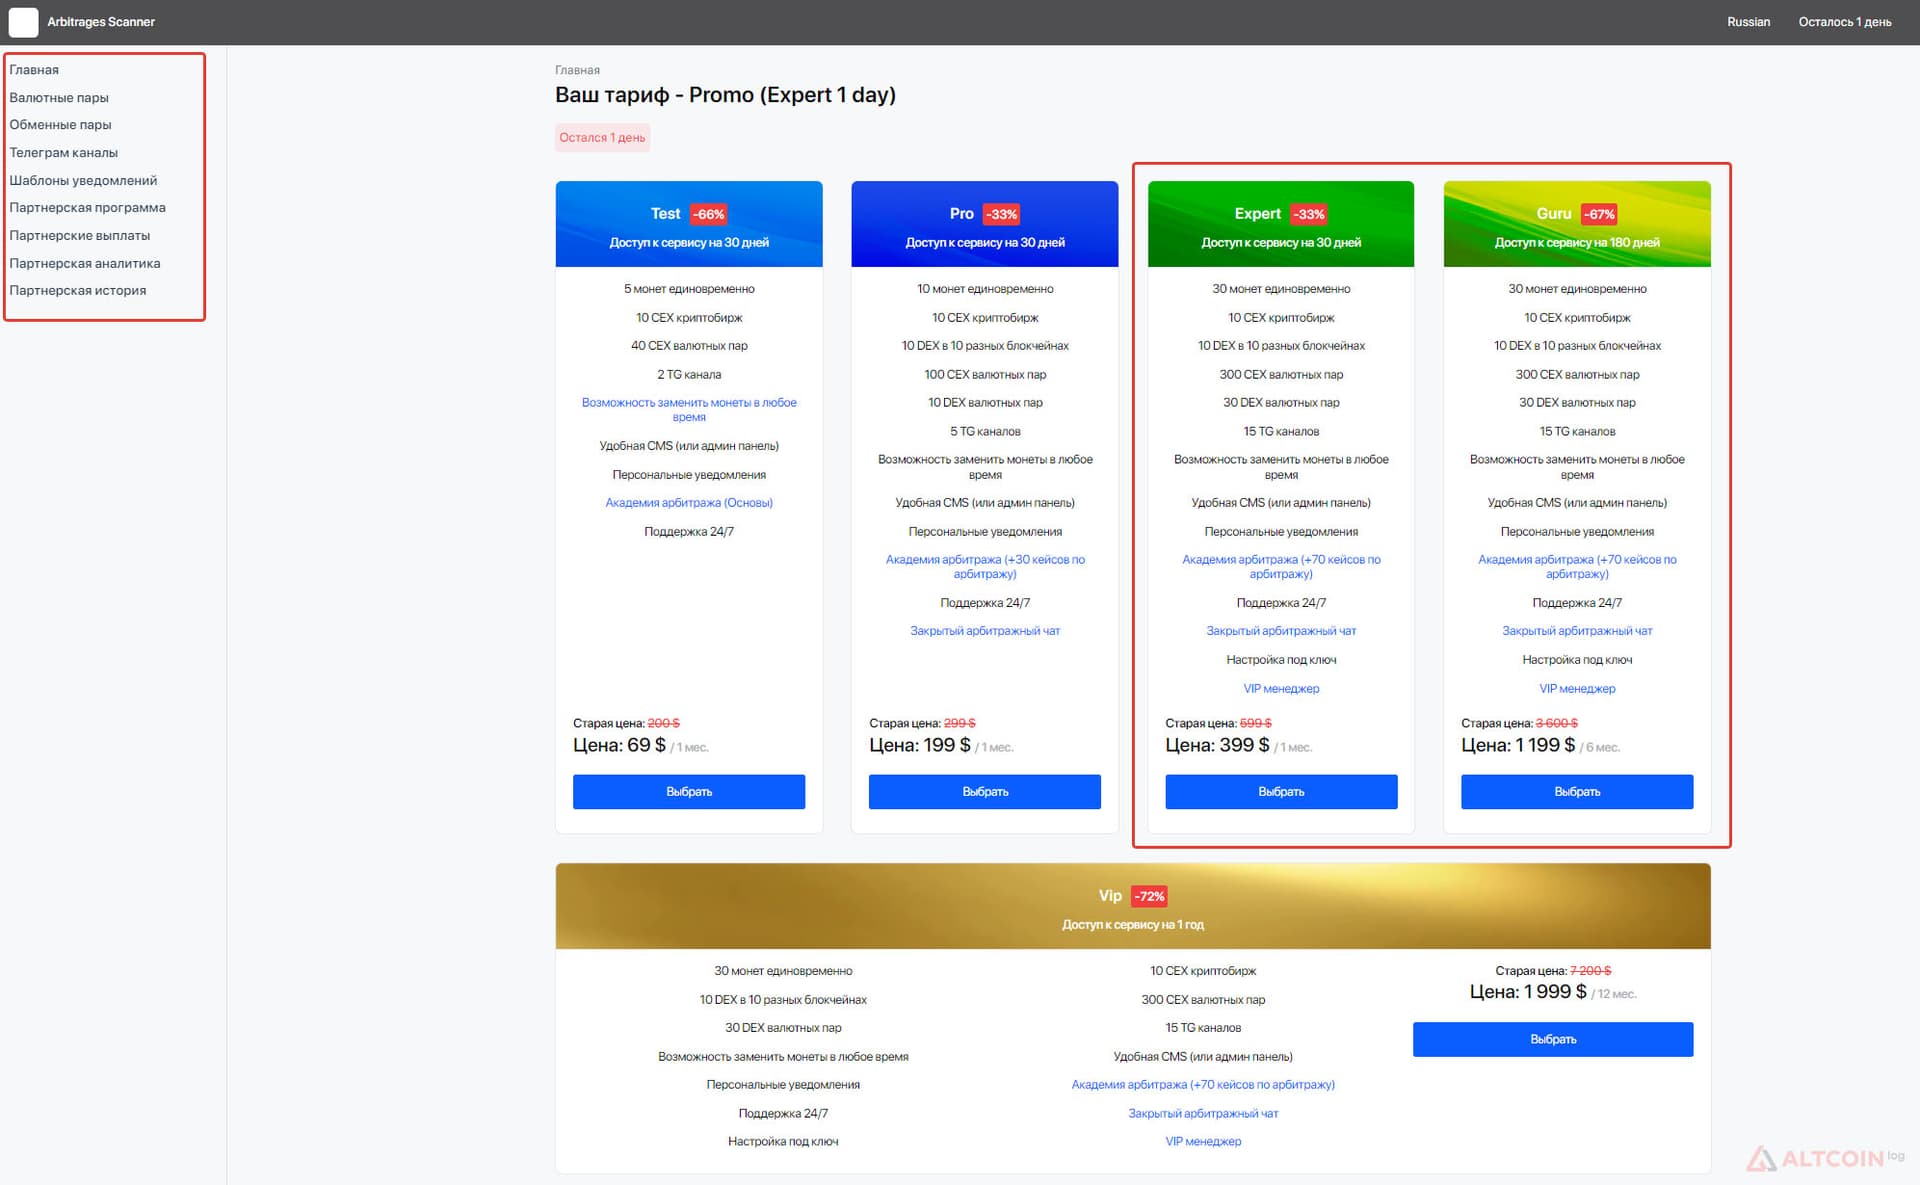Click 'Академия арбитража (Основы)' link in Test plan
The image size is (1920, 1185).
click(689, 503)
